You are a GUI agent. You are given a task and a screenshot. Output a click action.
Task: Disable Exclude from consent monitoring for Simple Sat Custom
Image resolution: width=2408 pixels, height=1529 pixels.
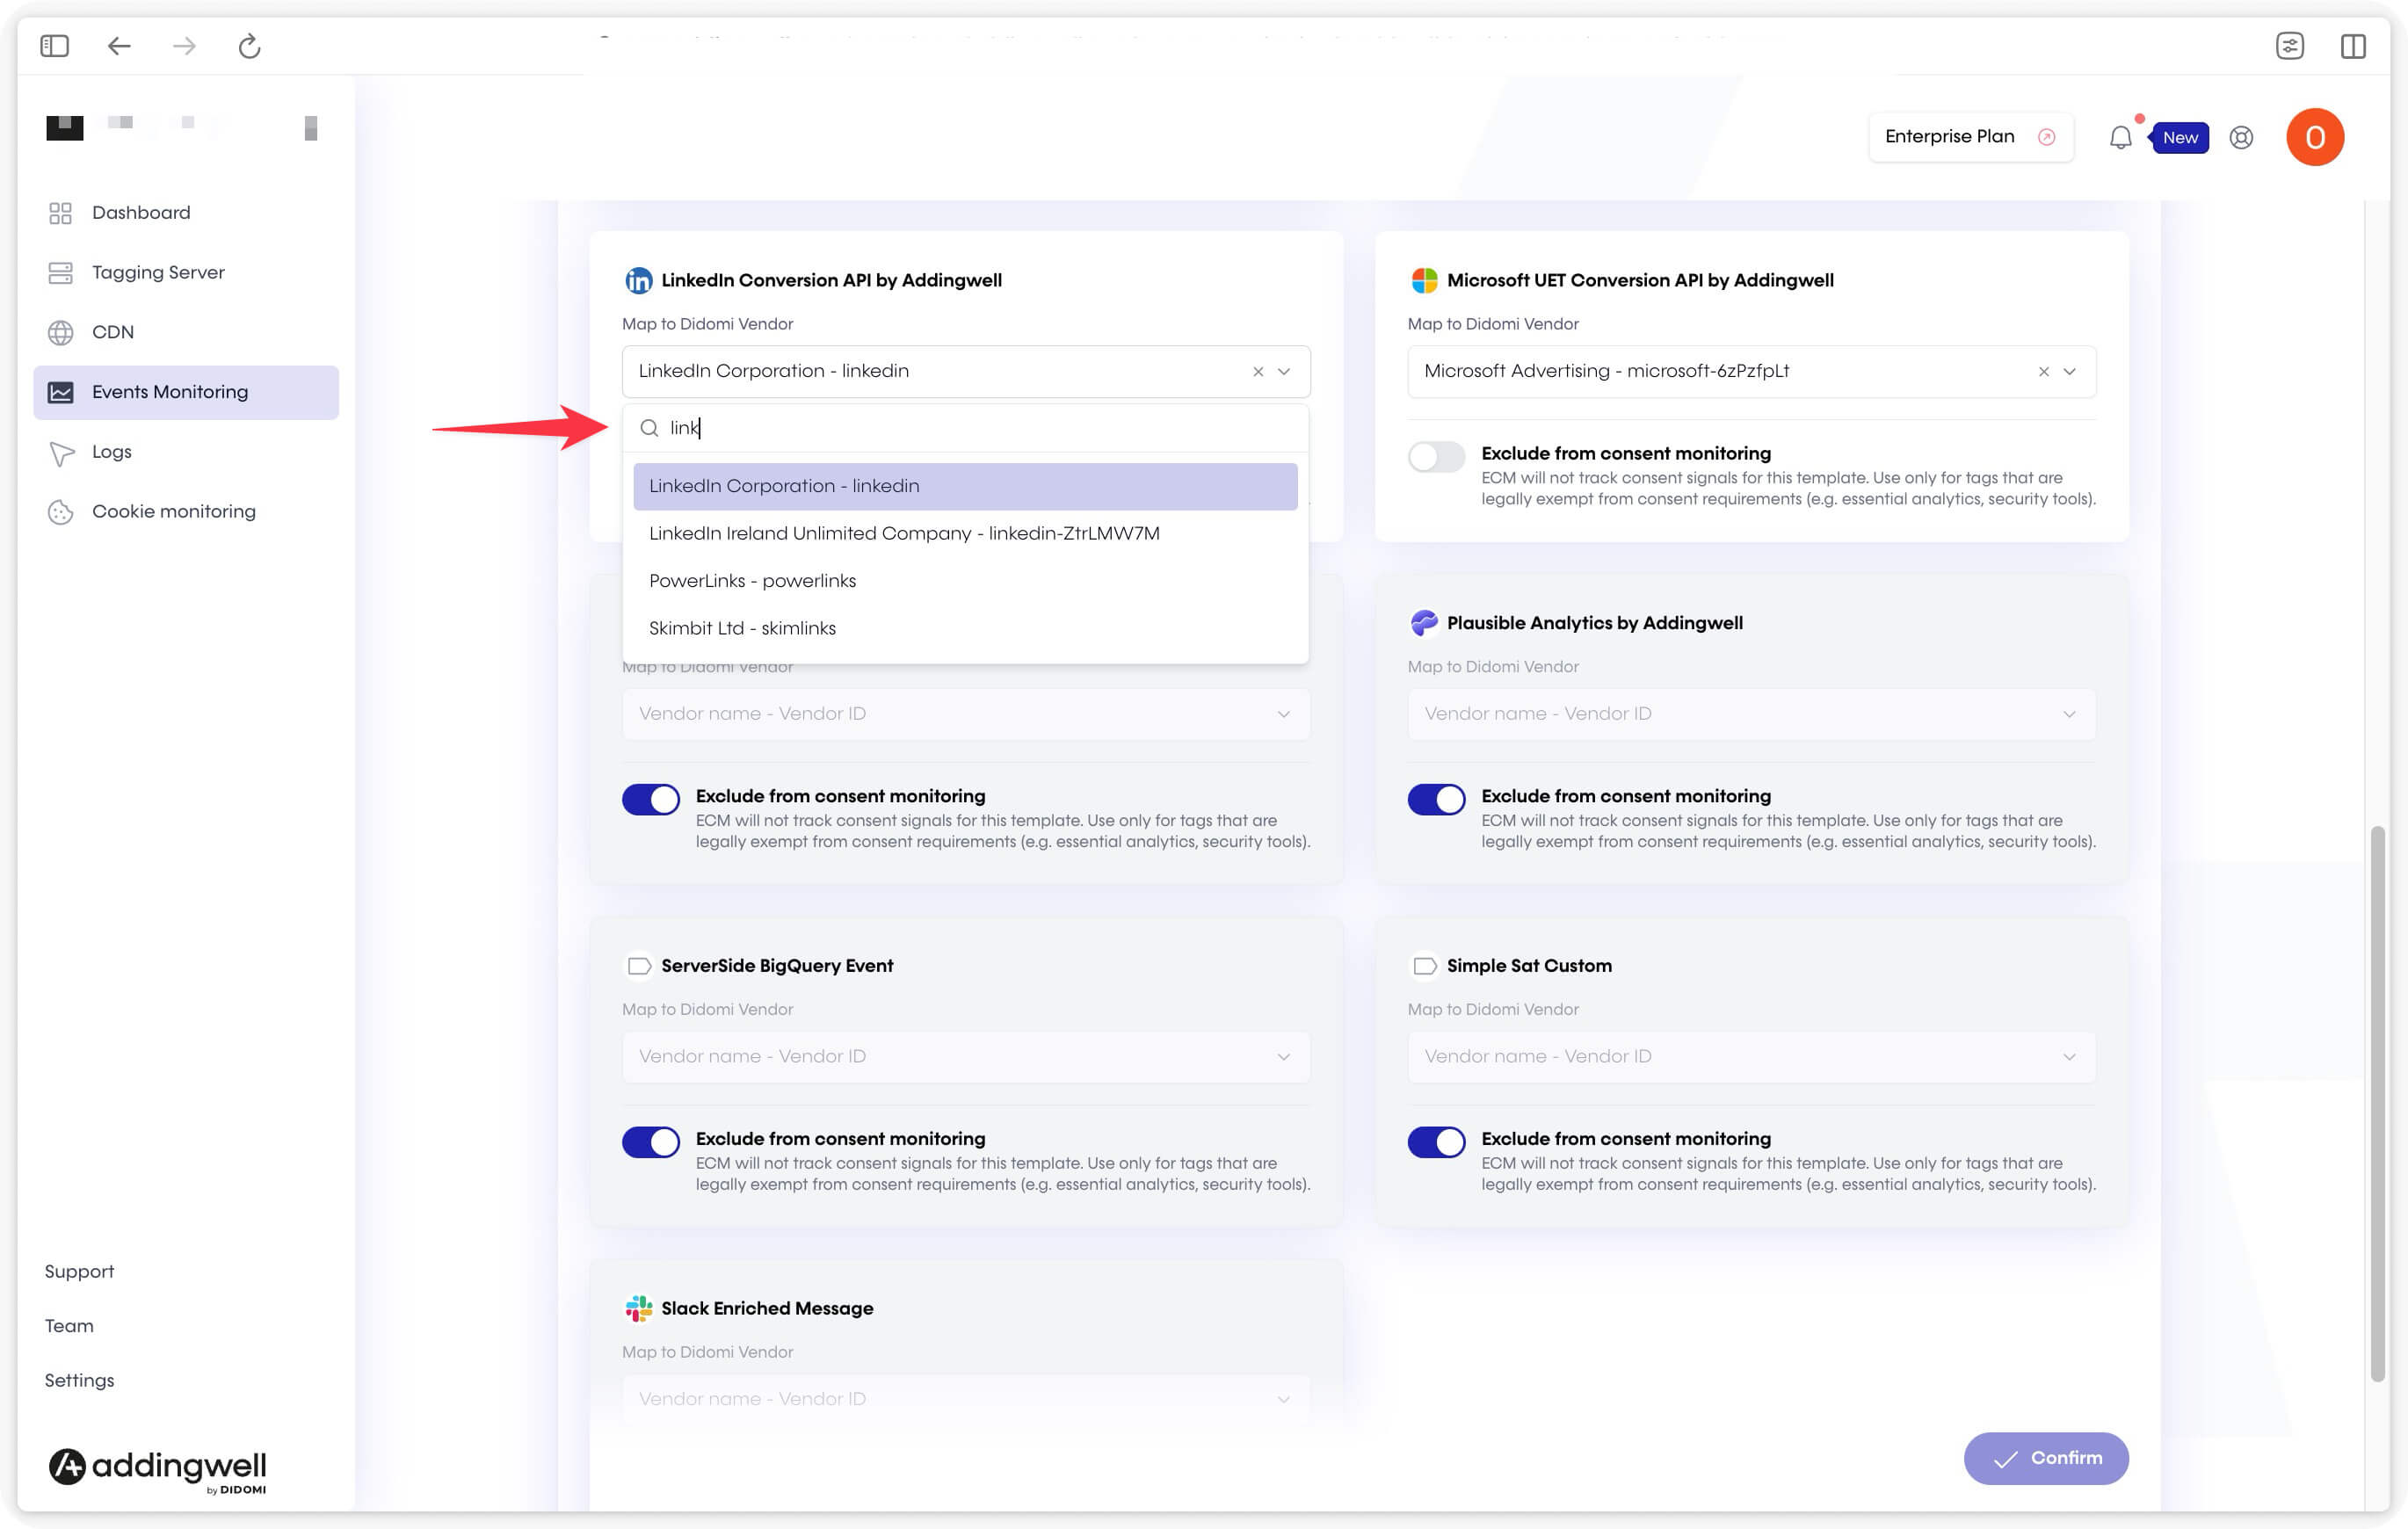[1436, 1142]
